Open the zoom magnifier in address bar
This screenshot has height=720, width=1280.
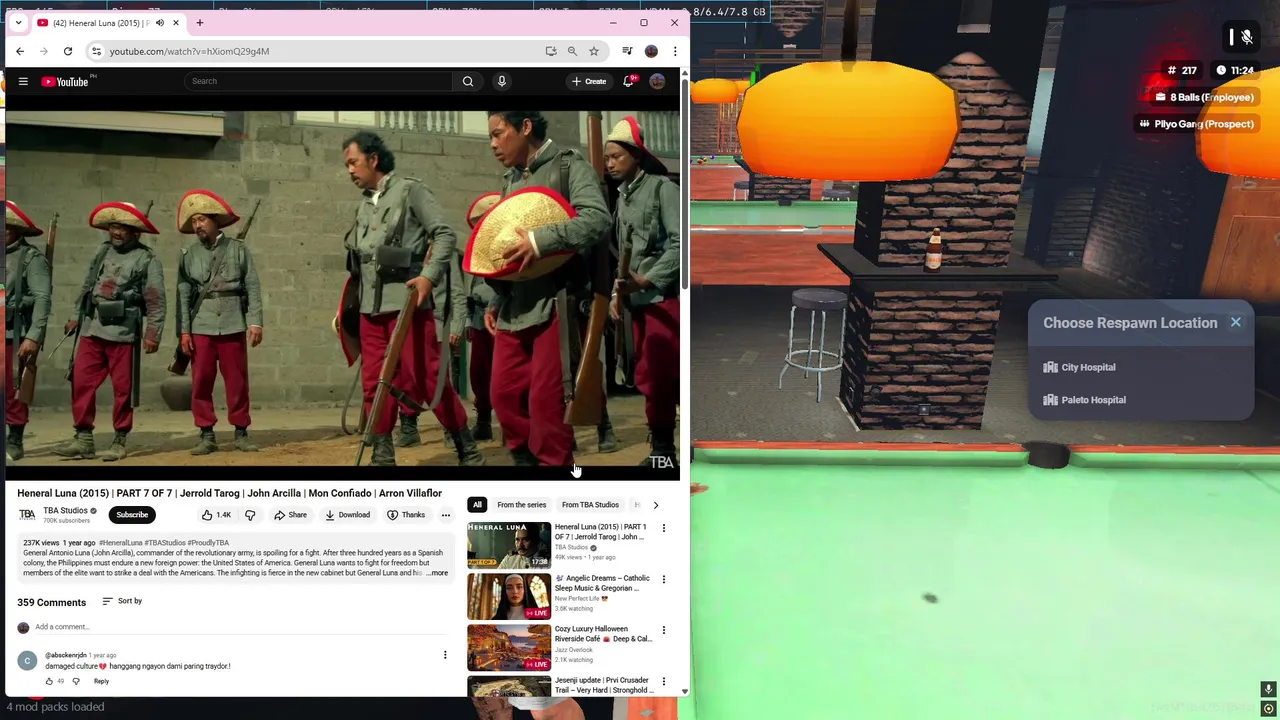(x=572, y=51)
